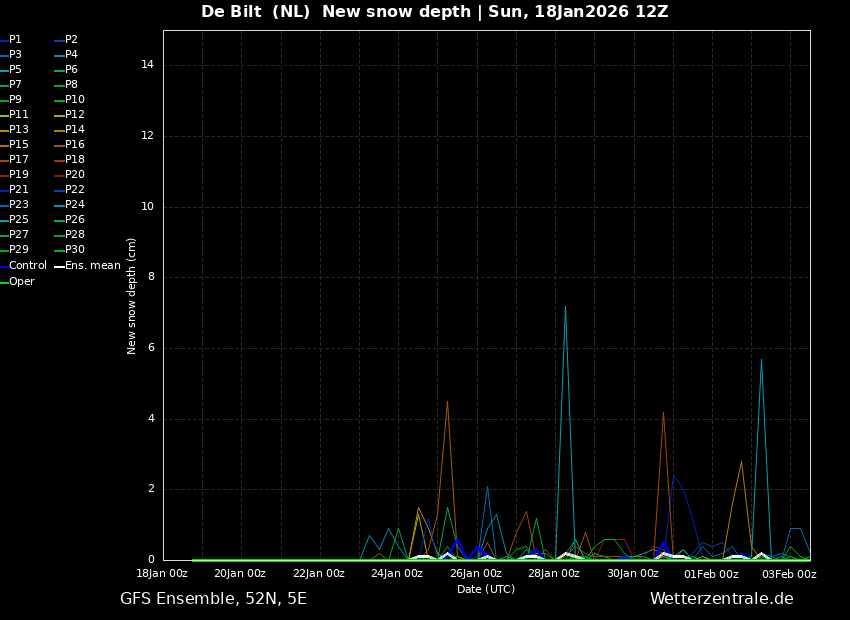
Task: Click the 30Jan 00z x-axis tick
Action: (x=632, y=574)
